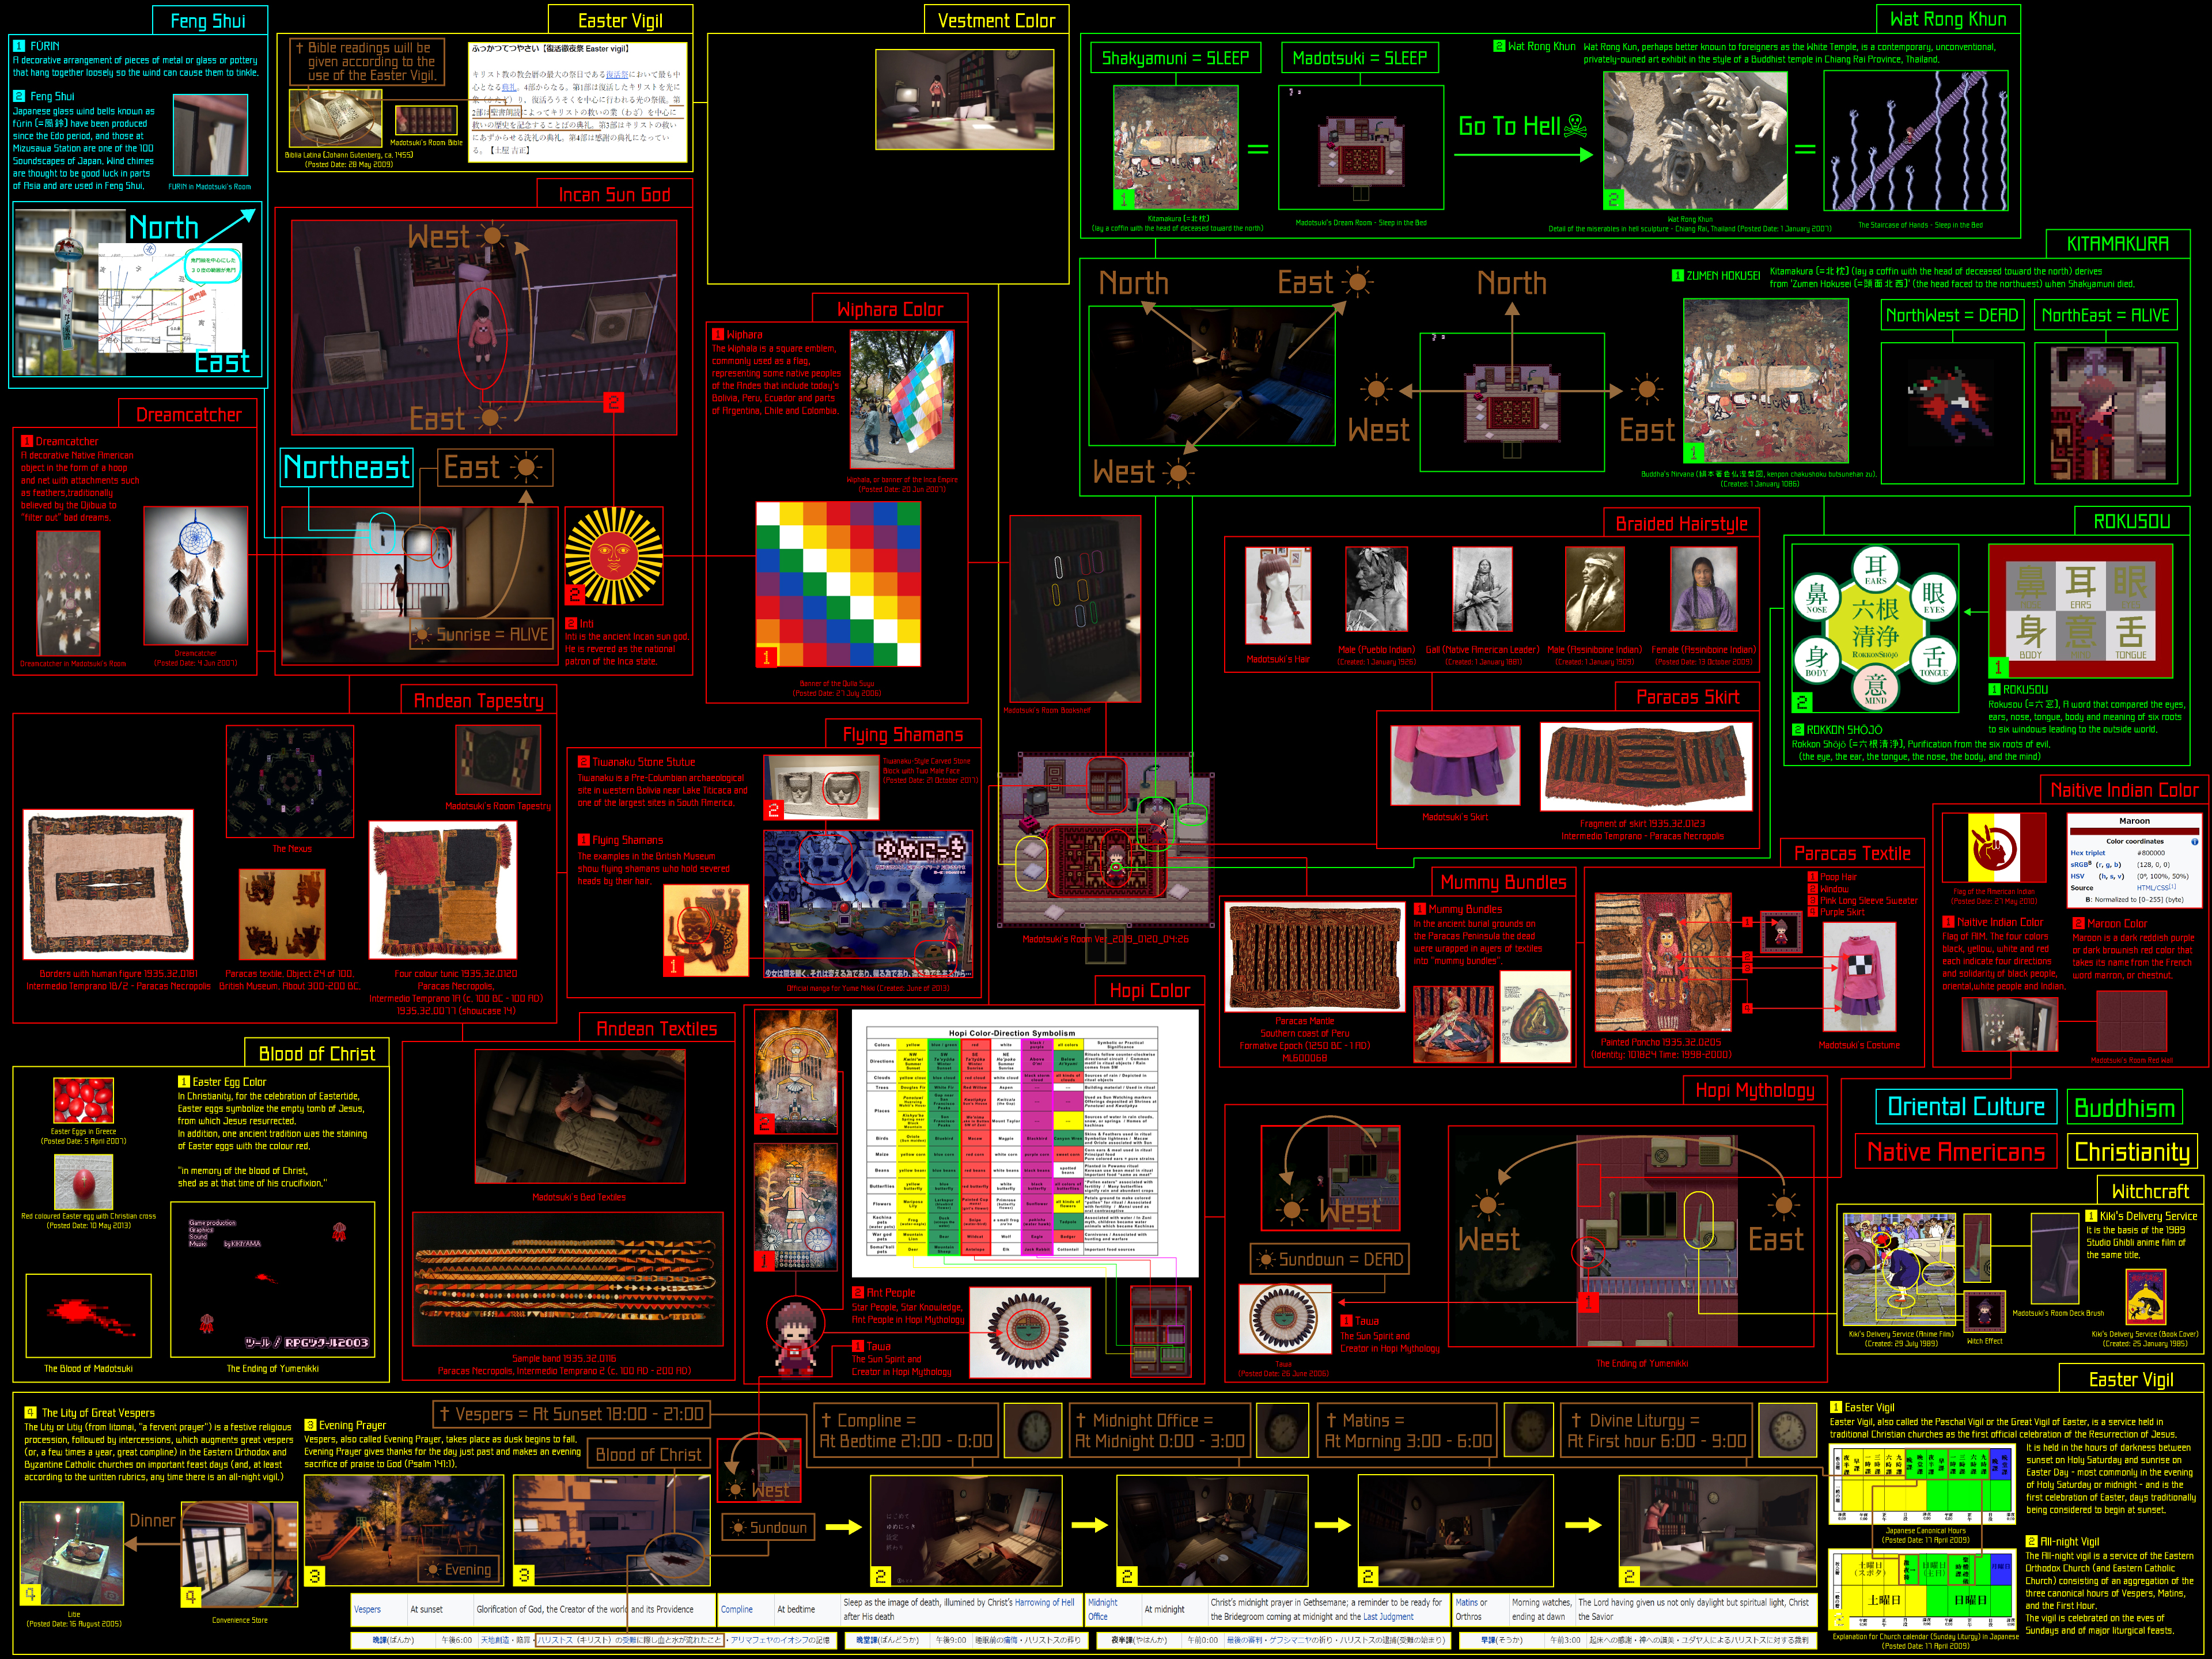
Task: Click the Flying Shamans header
Action: pos(903,735)
